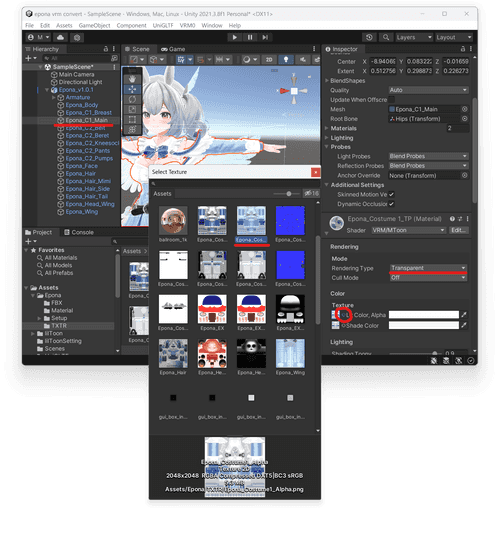Start Play mode with the play button
Screen dimensions: 500x538
coord(235,37)
